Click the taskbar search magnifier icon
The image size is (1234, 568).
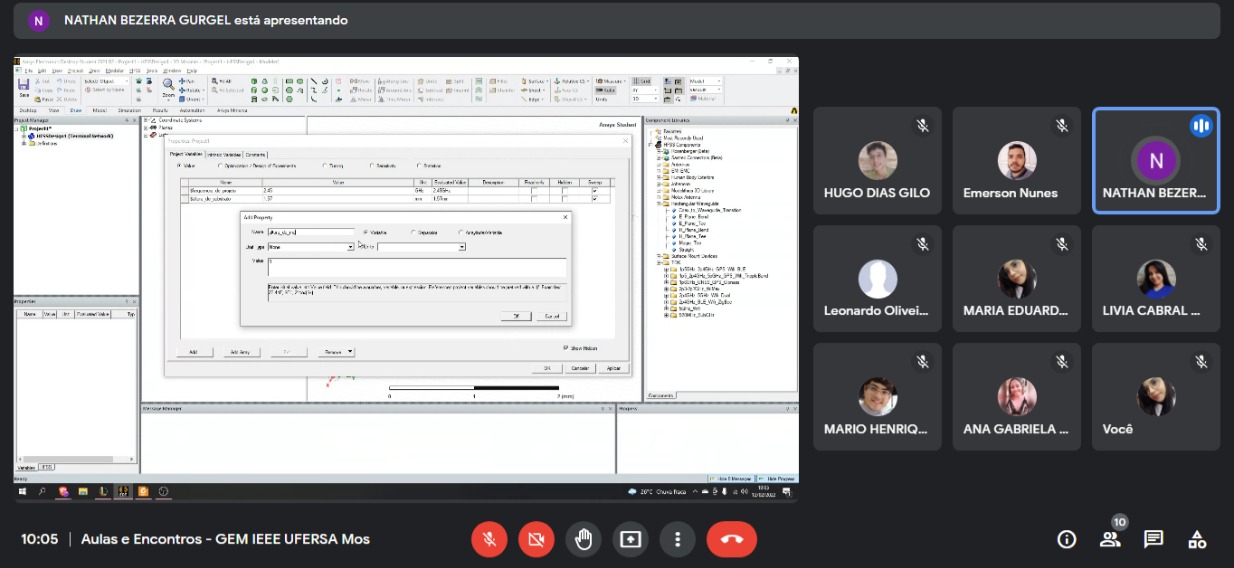click(43, 491)
